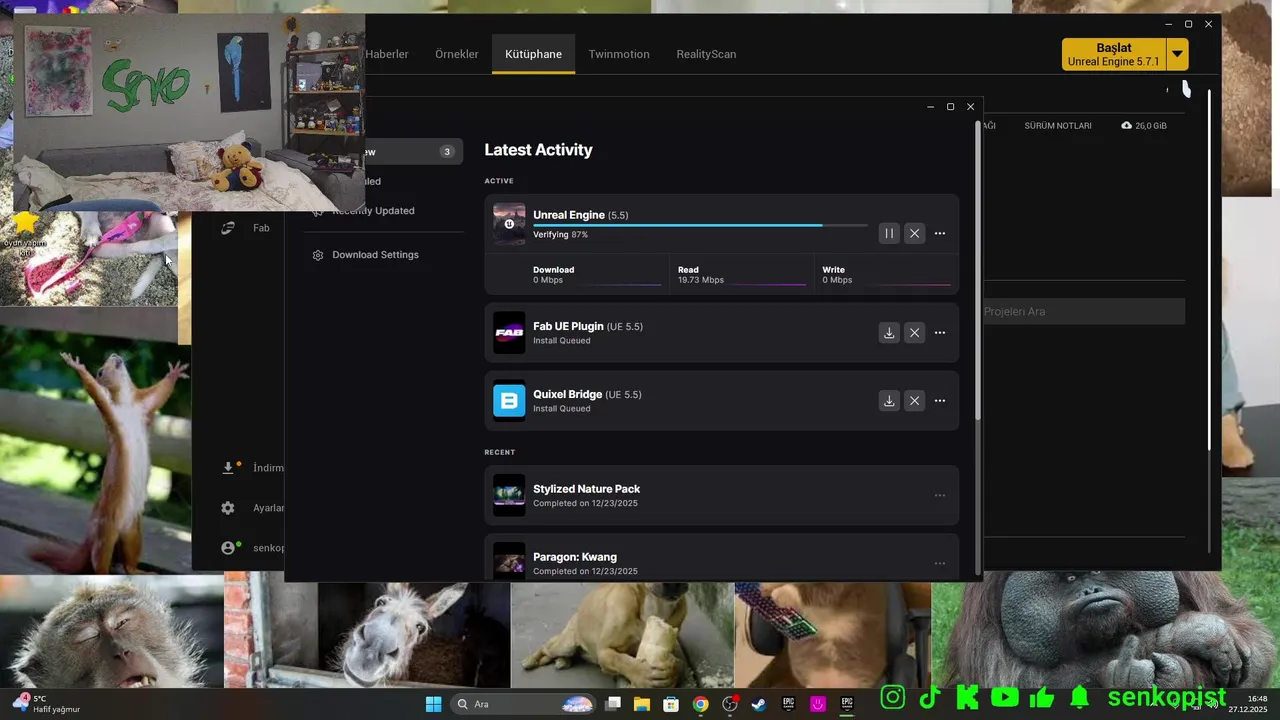Click the Paragon: Kwang thumbnail
This screenshot has height=720, width=1280.
click(x=509, y=561)
